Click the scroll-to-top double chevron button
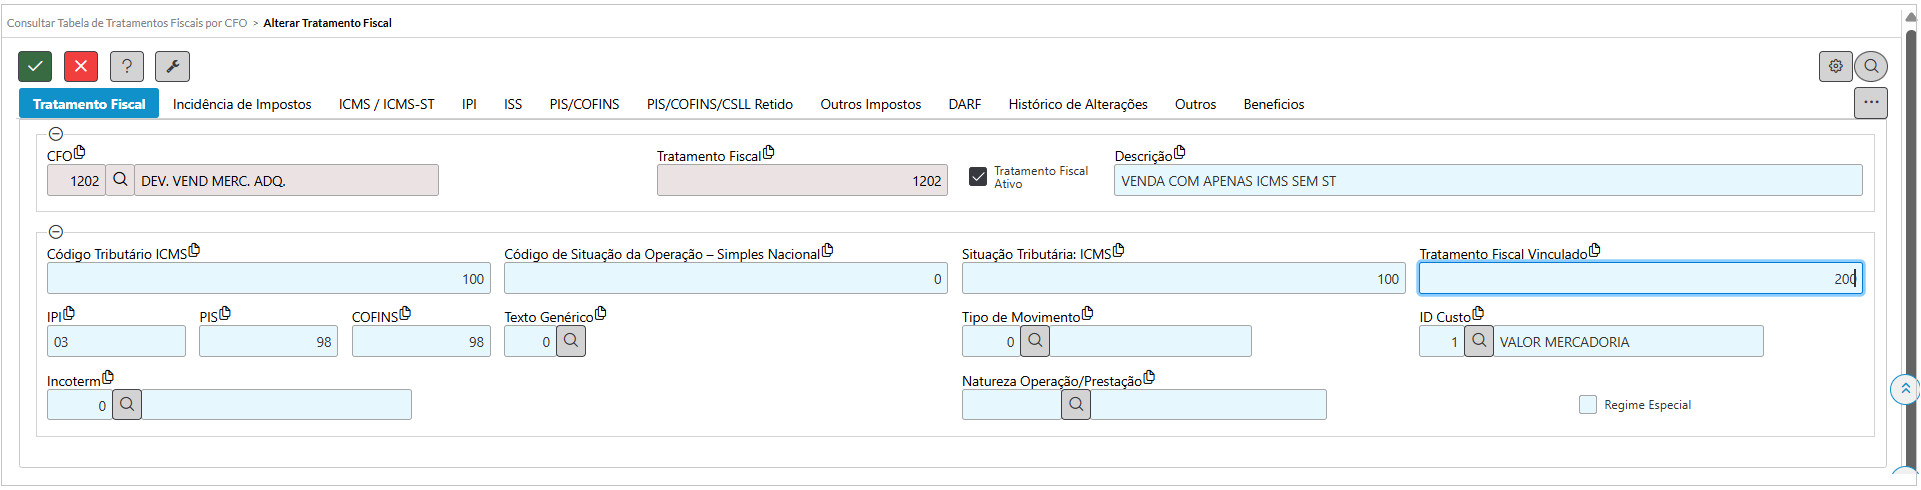The height and width of the screenshot is (490, 1921). click(x=1905, y=389)
